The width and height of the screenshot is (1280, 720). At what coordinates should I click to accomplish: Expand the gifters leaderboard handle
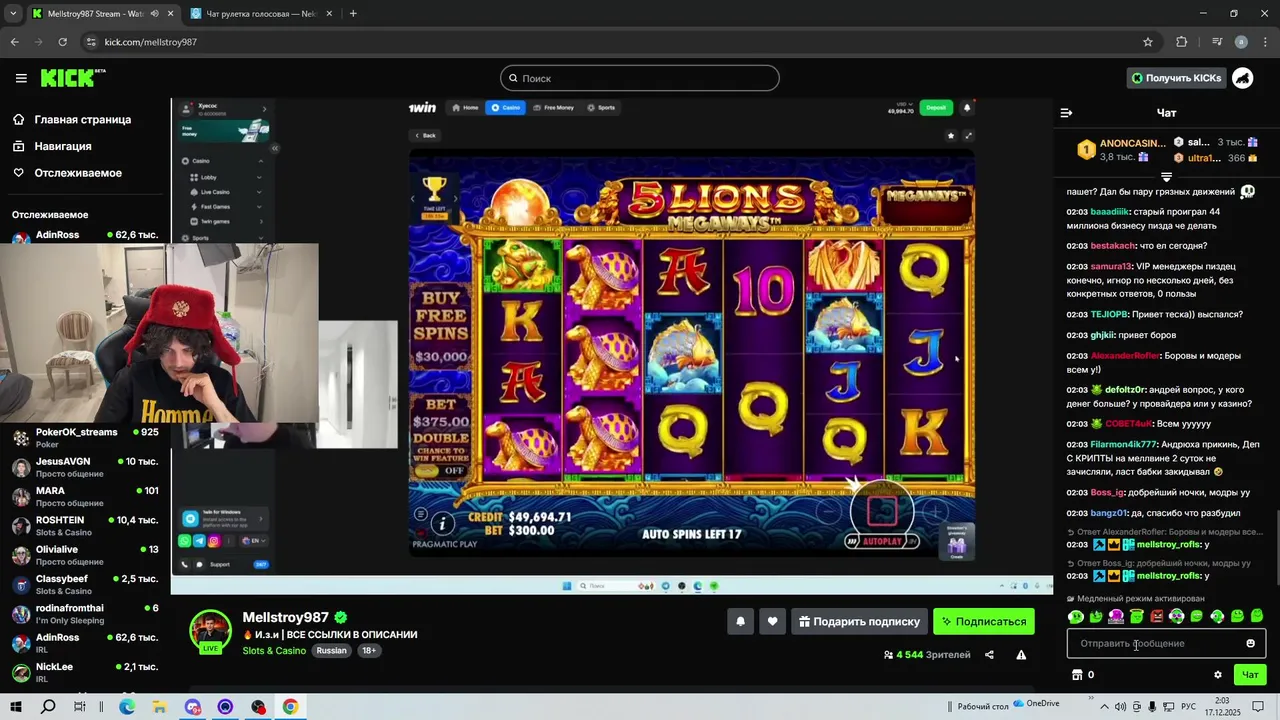pyautogui.click(x=1166, y=177)
